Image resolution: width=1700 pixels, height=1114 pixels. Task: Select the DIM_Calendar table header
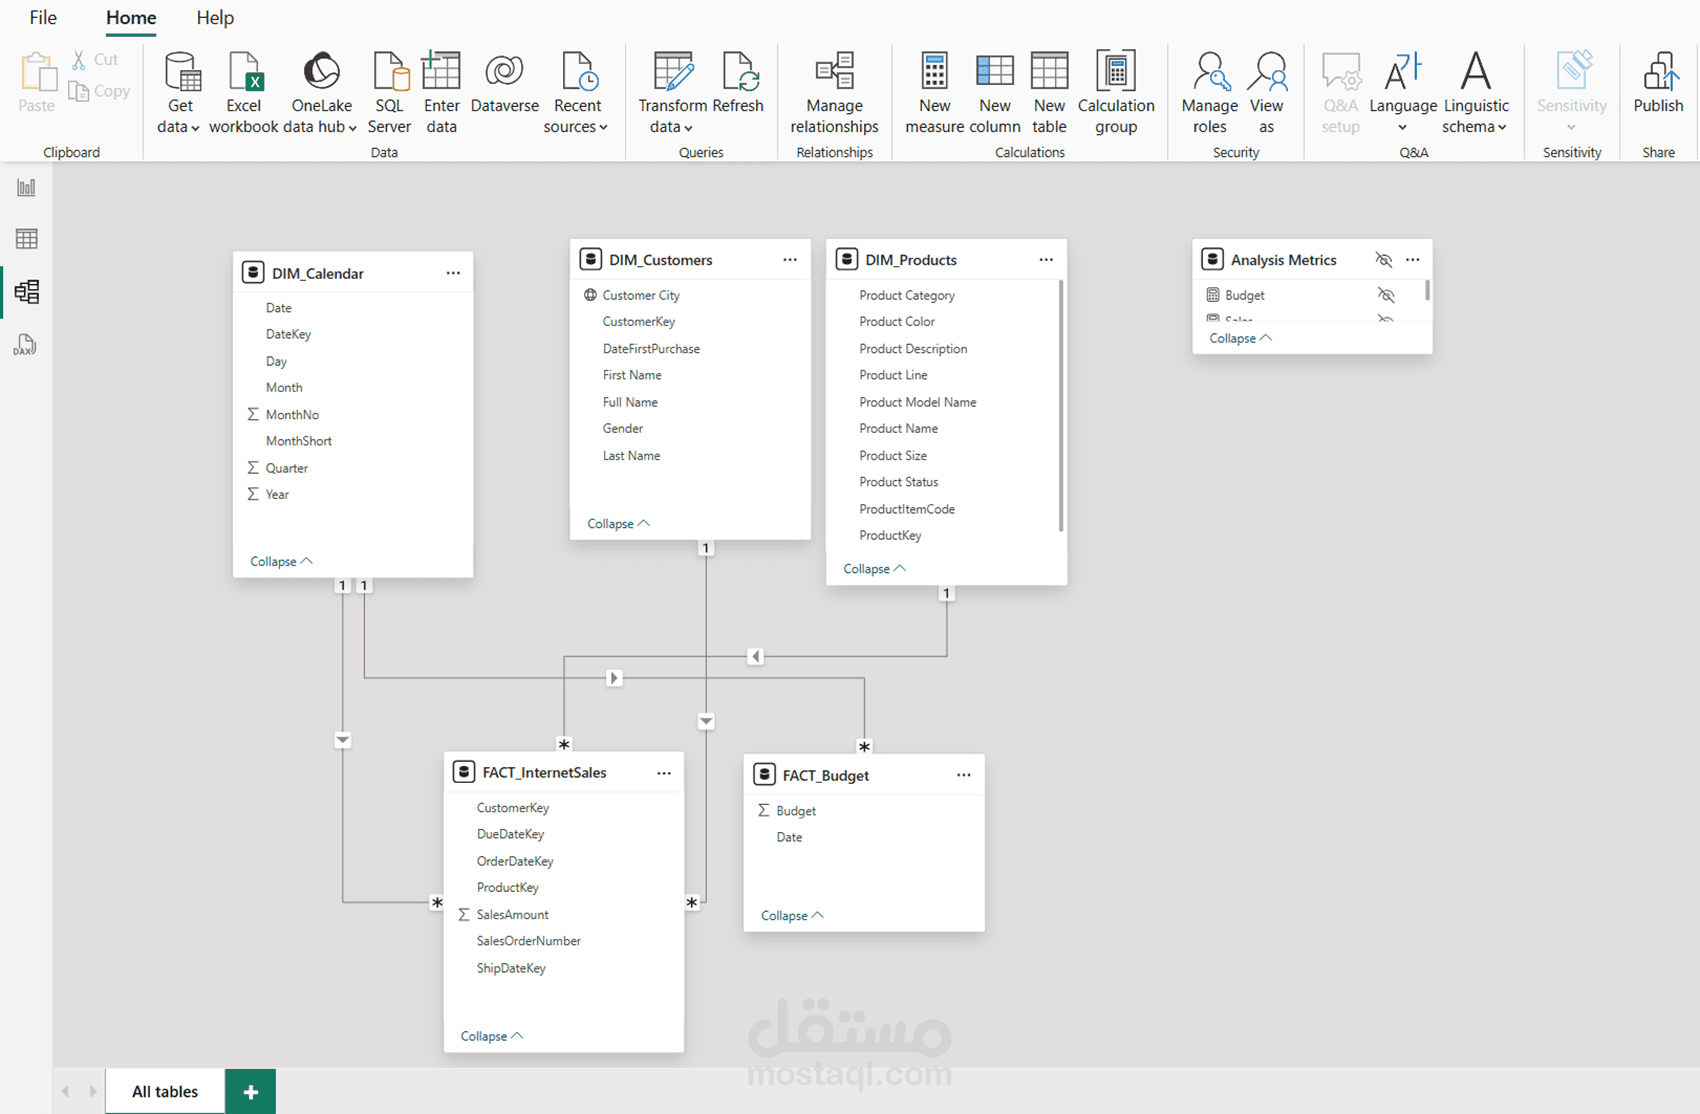coord(353,273)
